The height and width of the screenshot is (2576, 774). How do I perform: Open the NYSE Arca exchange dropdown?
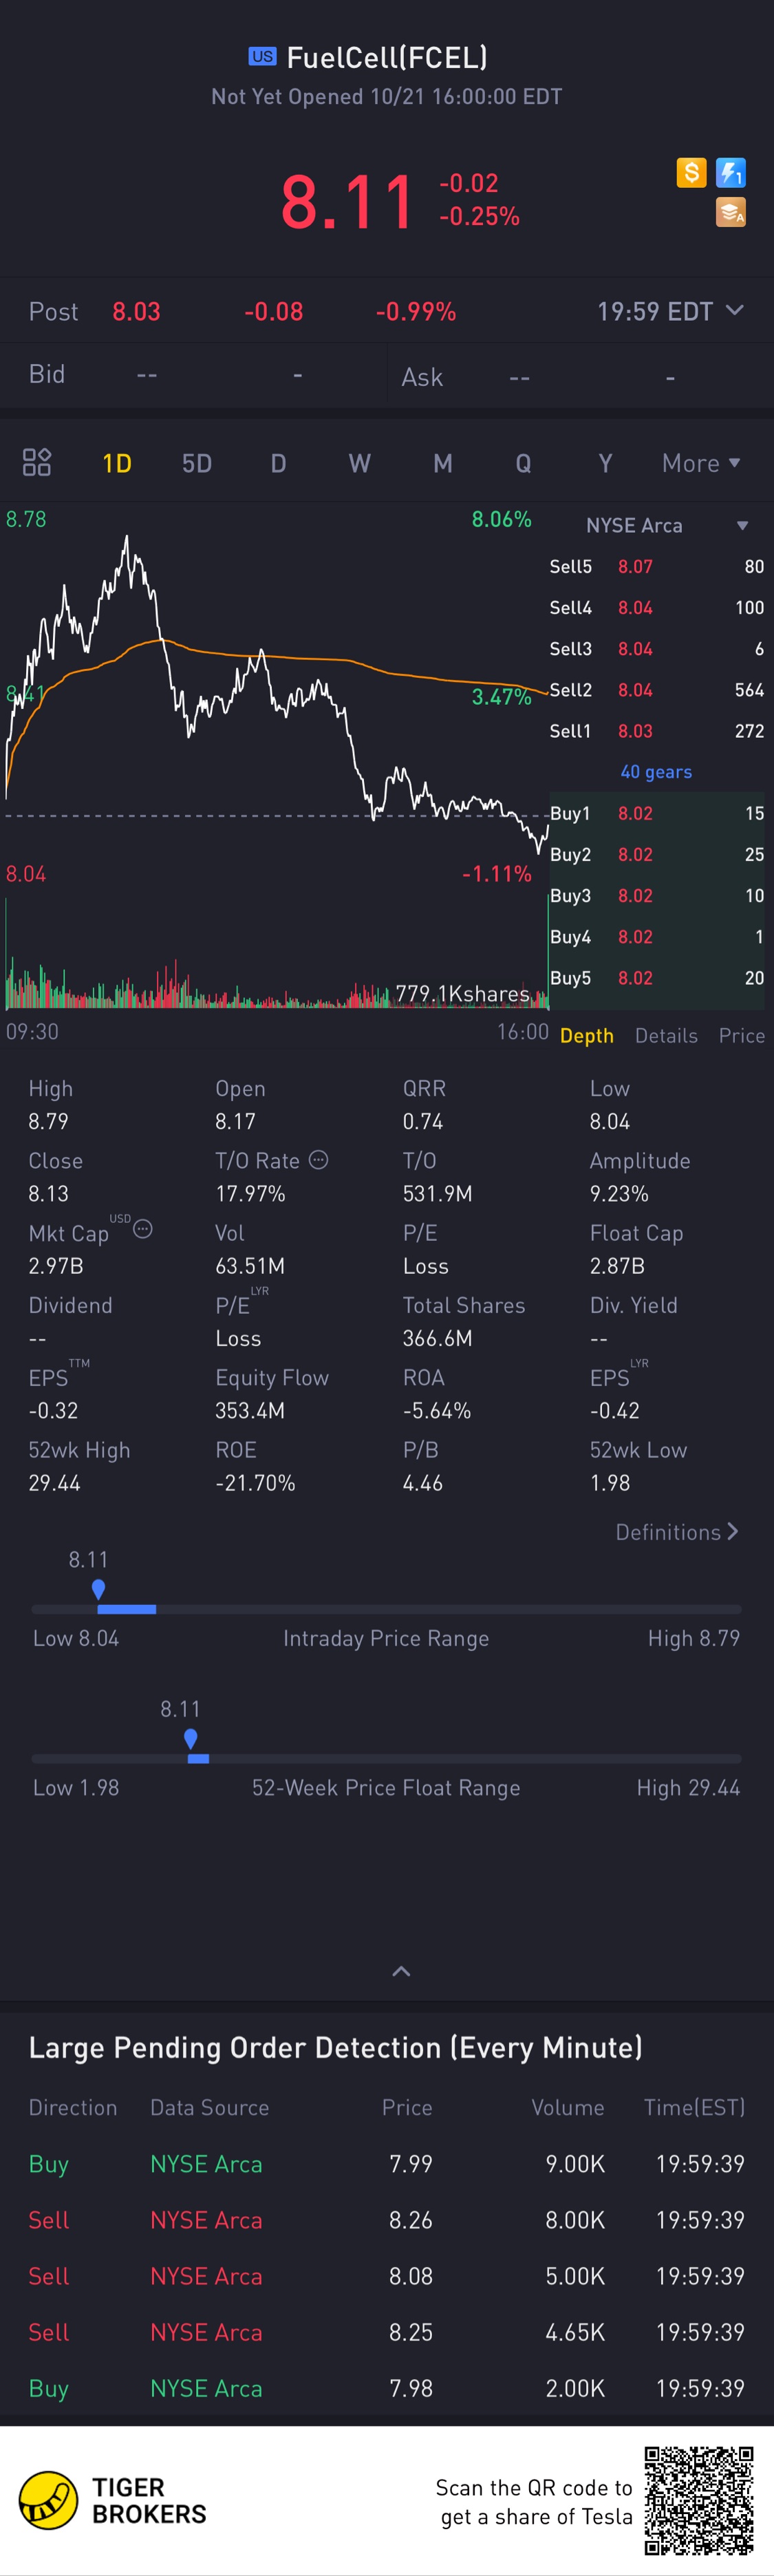[x=742, y=526]
